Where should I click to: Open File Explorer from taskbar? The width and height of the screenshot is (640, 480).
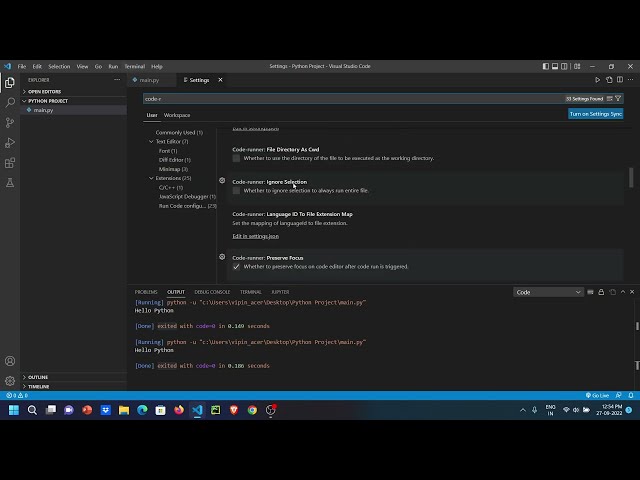[124, 410]
